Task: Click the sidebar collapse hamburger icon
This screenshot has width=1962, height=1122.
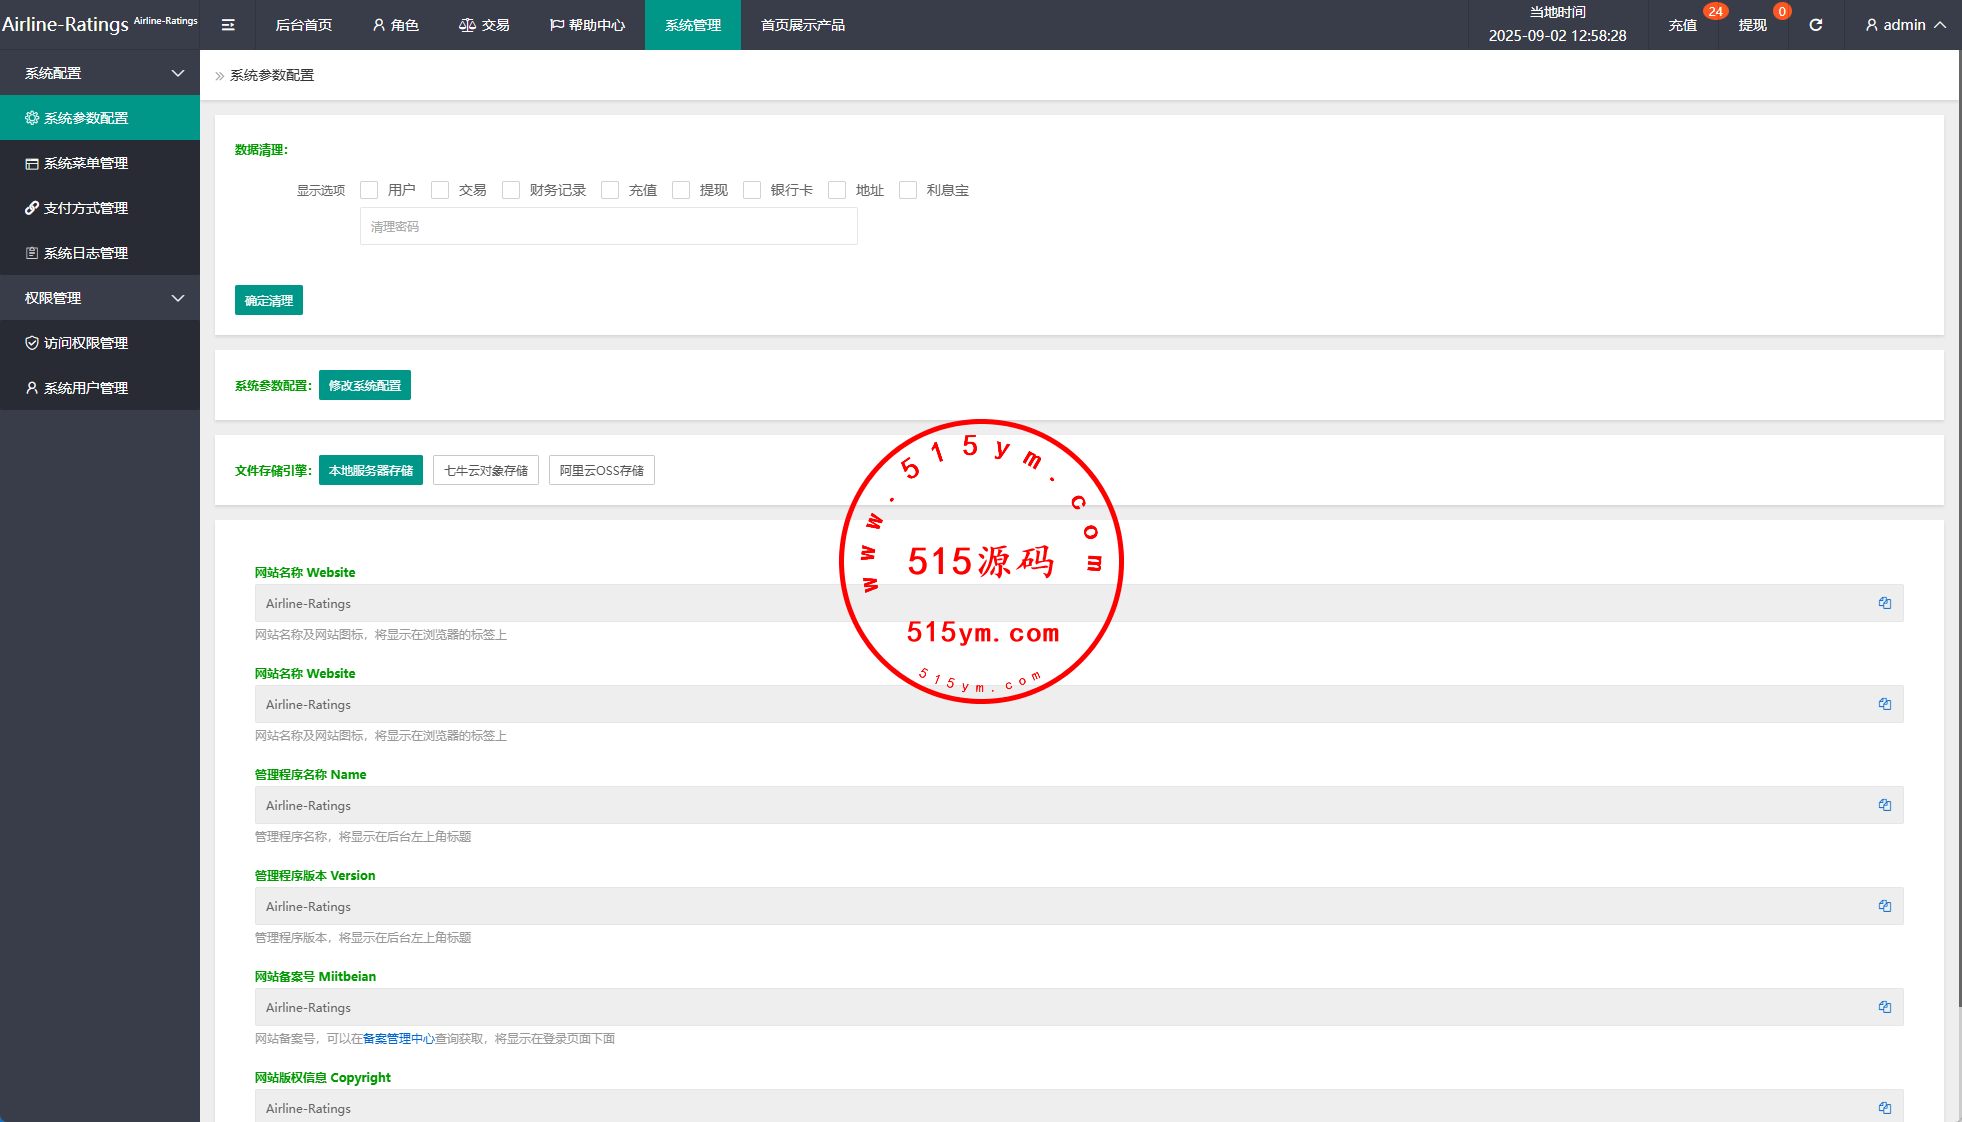Action: click(x=228, y=25)
